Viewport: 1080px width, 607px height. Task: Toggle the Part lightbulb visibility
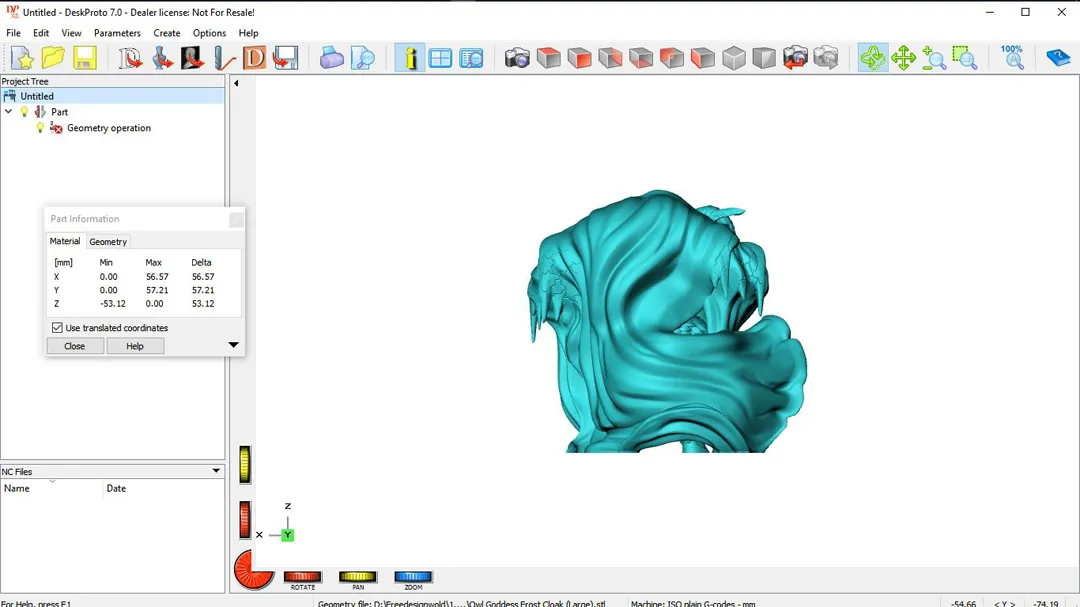pos(24,112)
